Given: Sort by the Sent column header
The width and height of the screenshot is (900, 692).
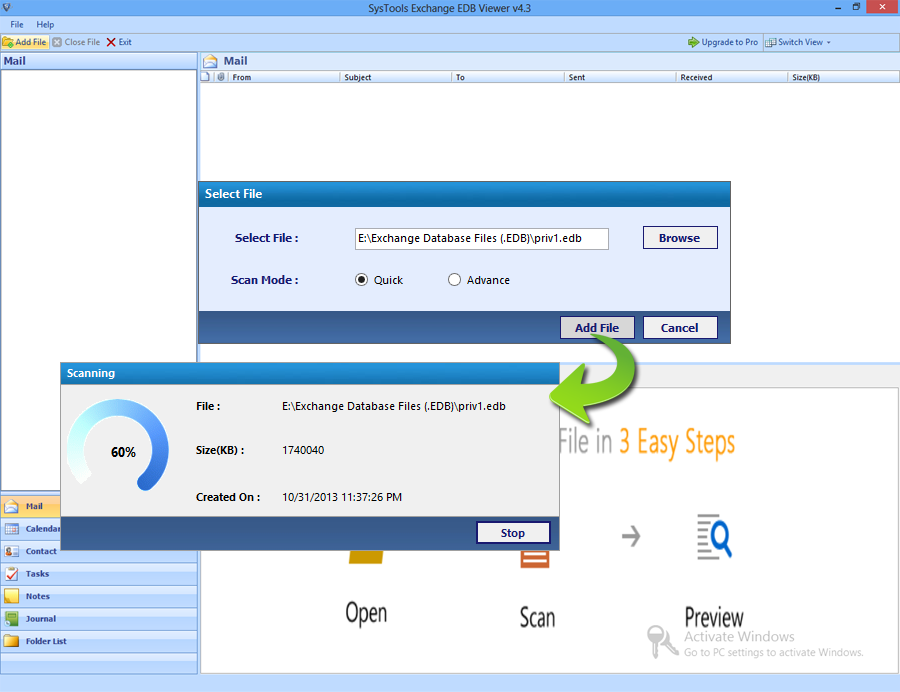Looking at the screenshot, I should (620, 77).
